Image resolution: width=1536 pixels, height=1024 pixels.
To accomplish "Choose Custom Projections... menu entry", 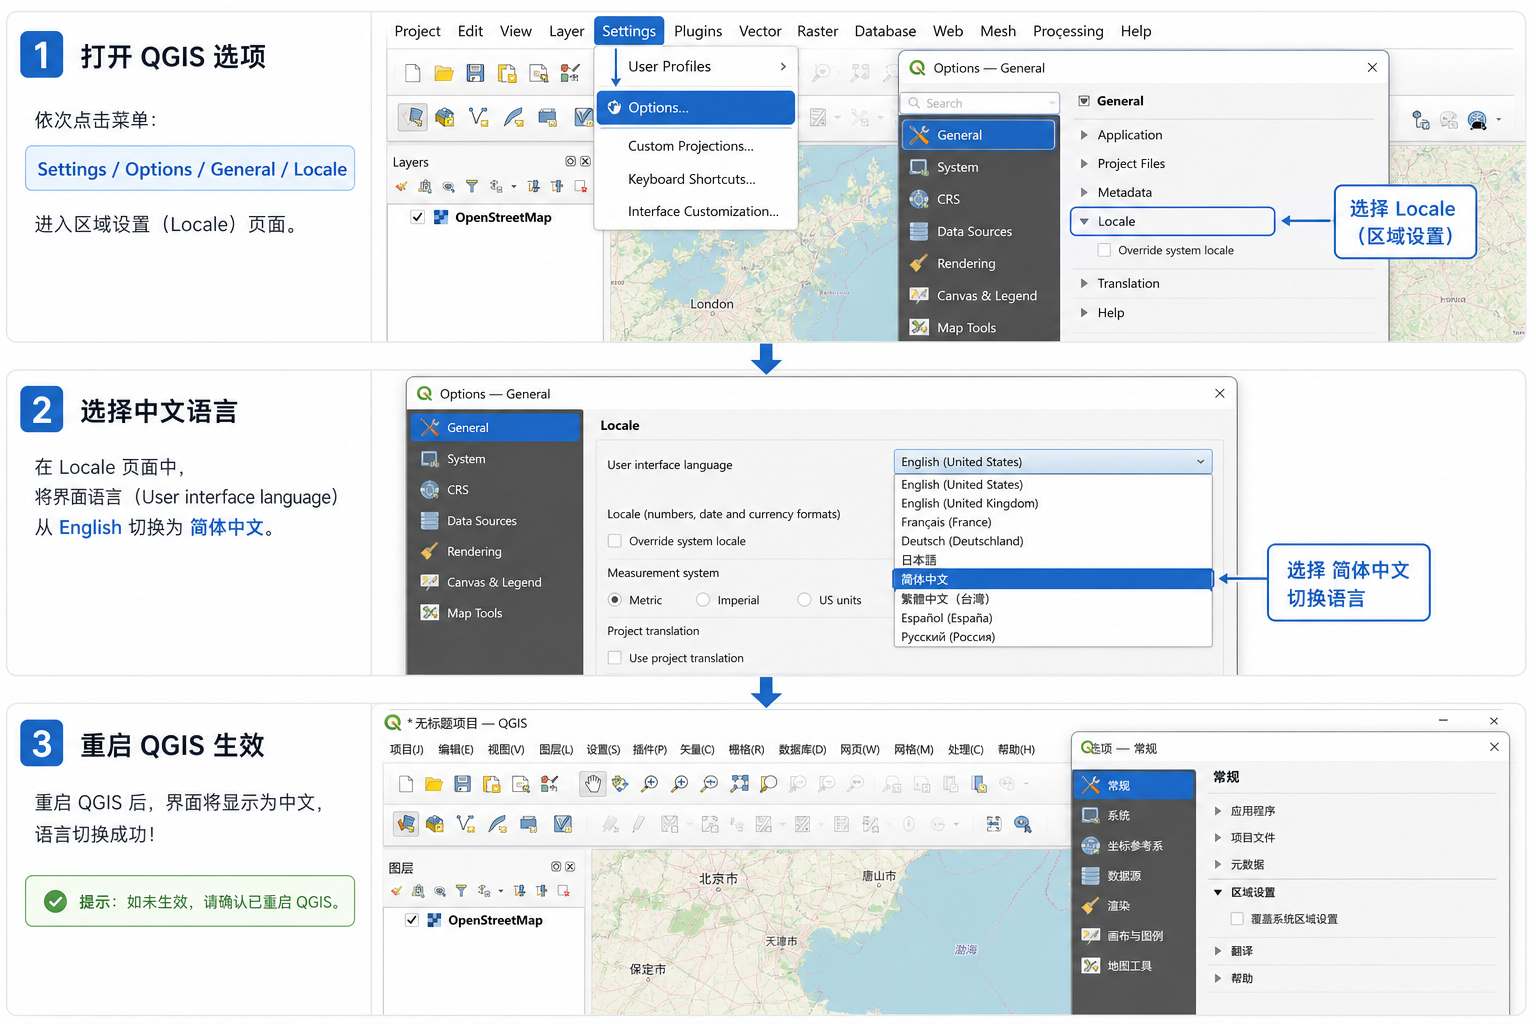I will pos(691,146).
